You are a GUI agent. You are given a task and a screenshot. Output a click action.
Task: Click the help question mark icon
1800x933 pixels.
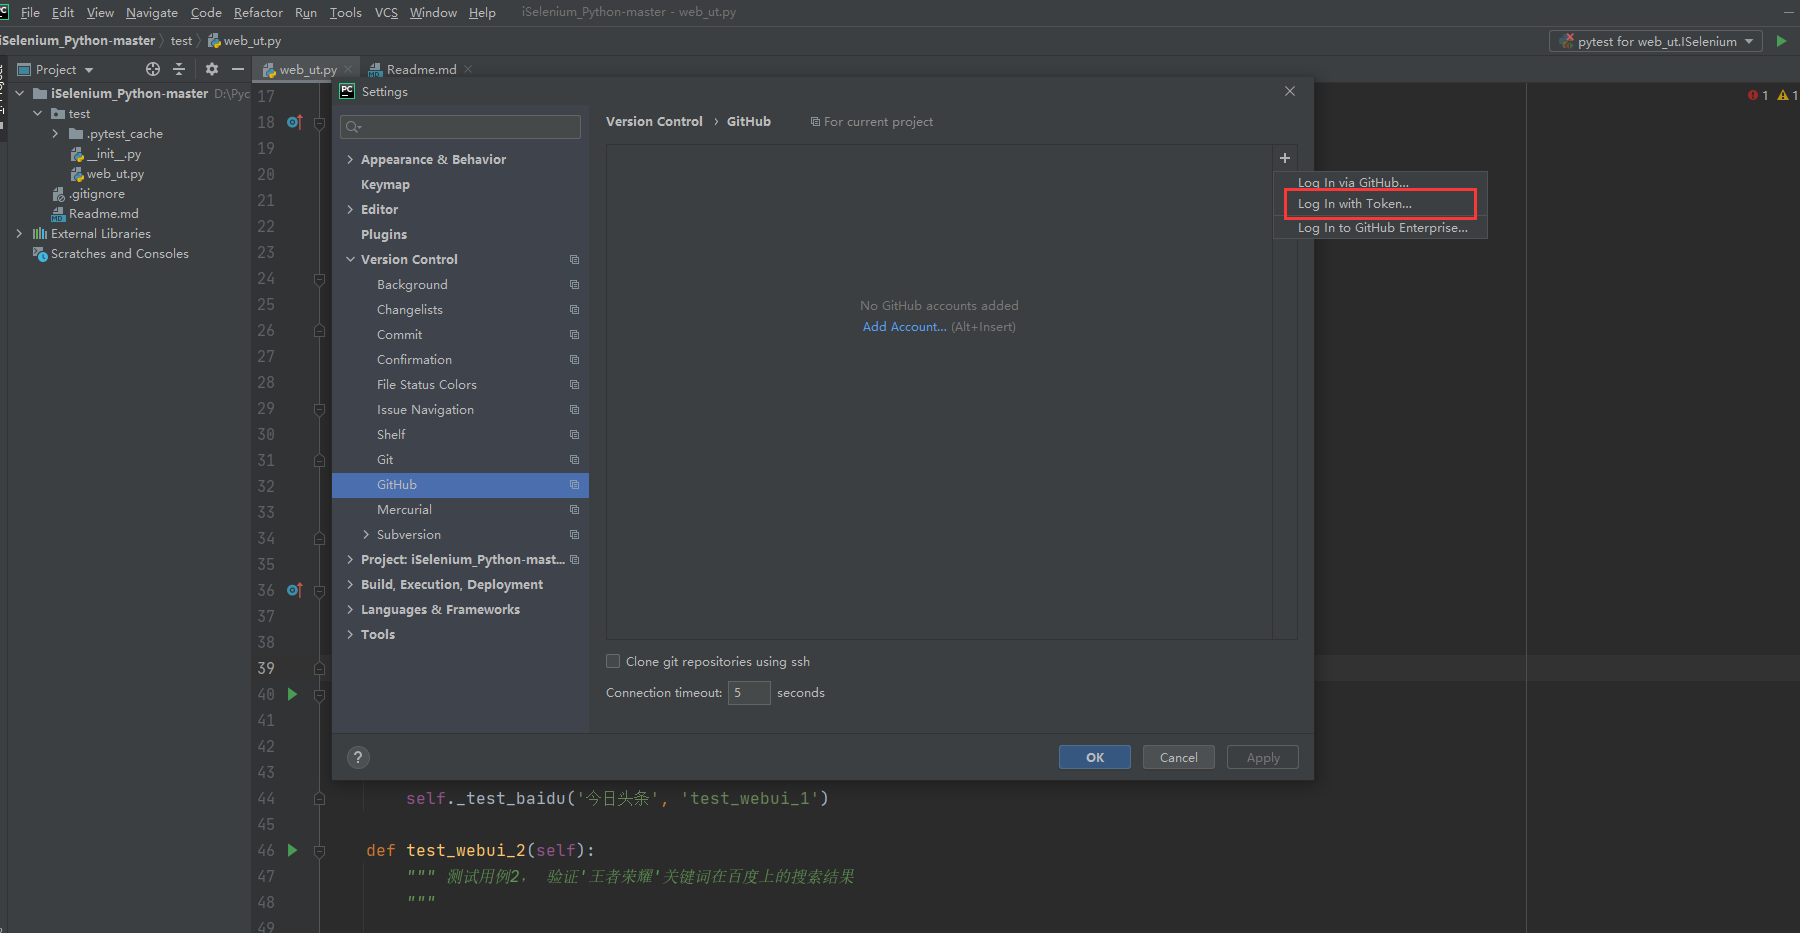[358, 758]
